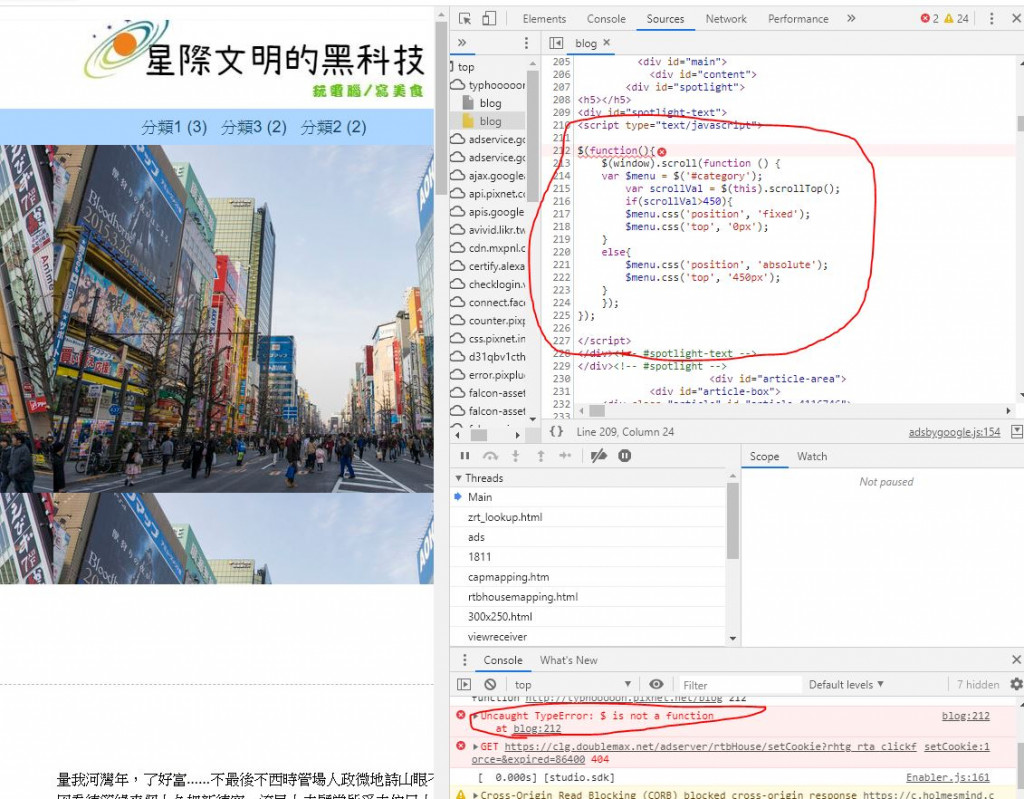Select the 300x250.html thread
The image size is (1024, 799).
point(588,616)
